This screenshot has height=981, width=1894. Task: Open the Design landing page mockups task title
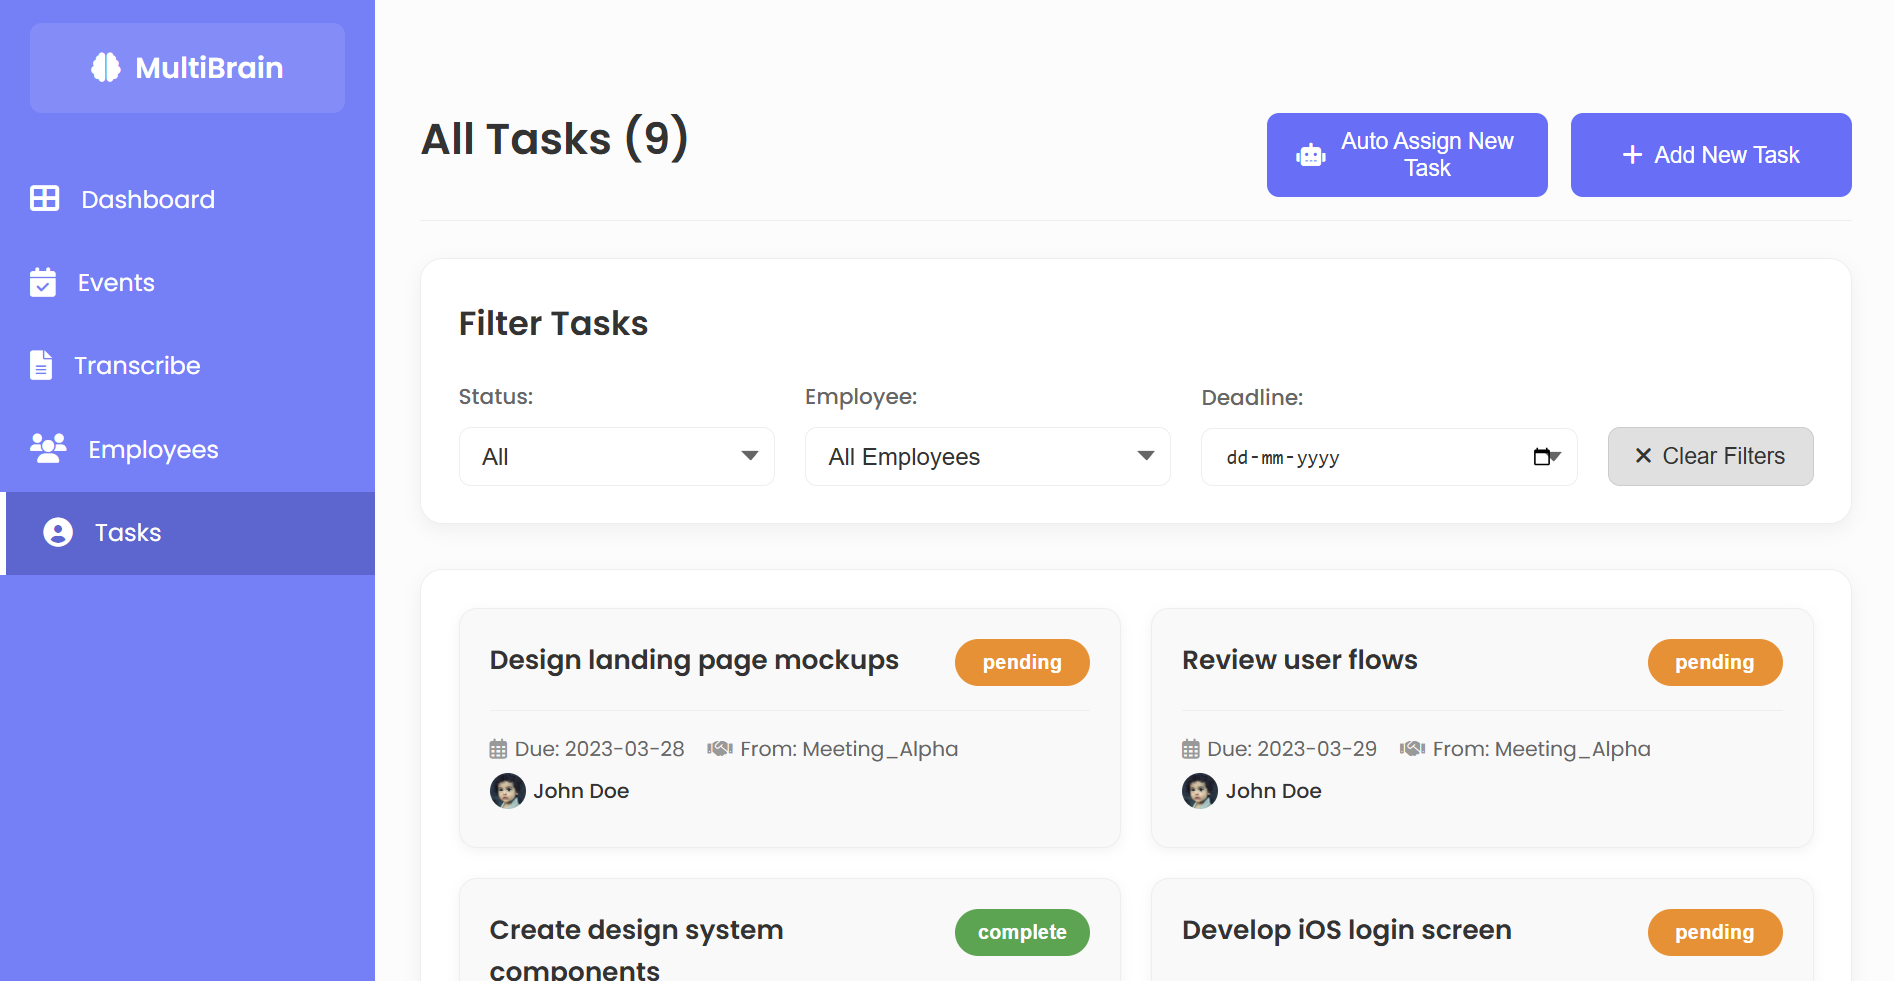tap(694, 660)
